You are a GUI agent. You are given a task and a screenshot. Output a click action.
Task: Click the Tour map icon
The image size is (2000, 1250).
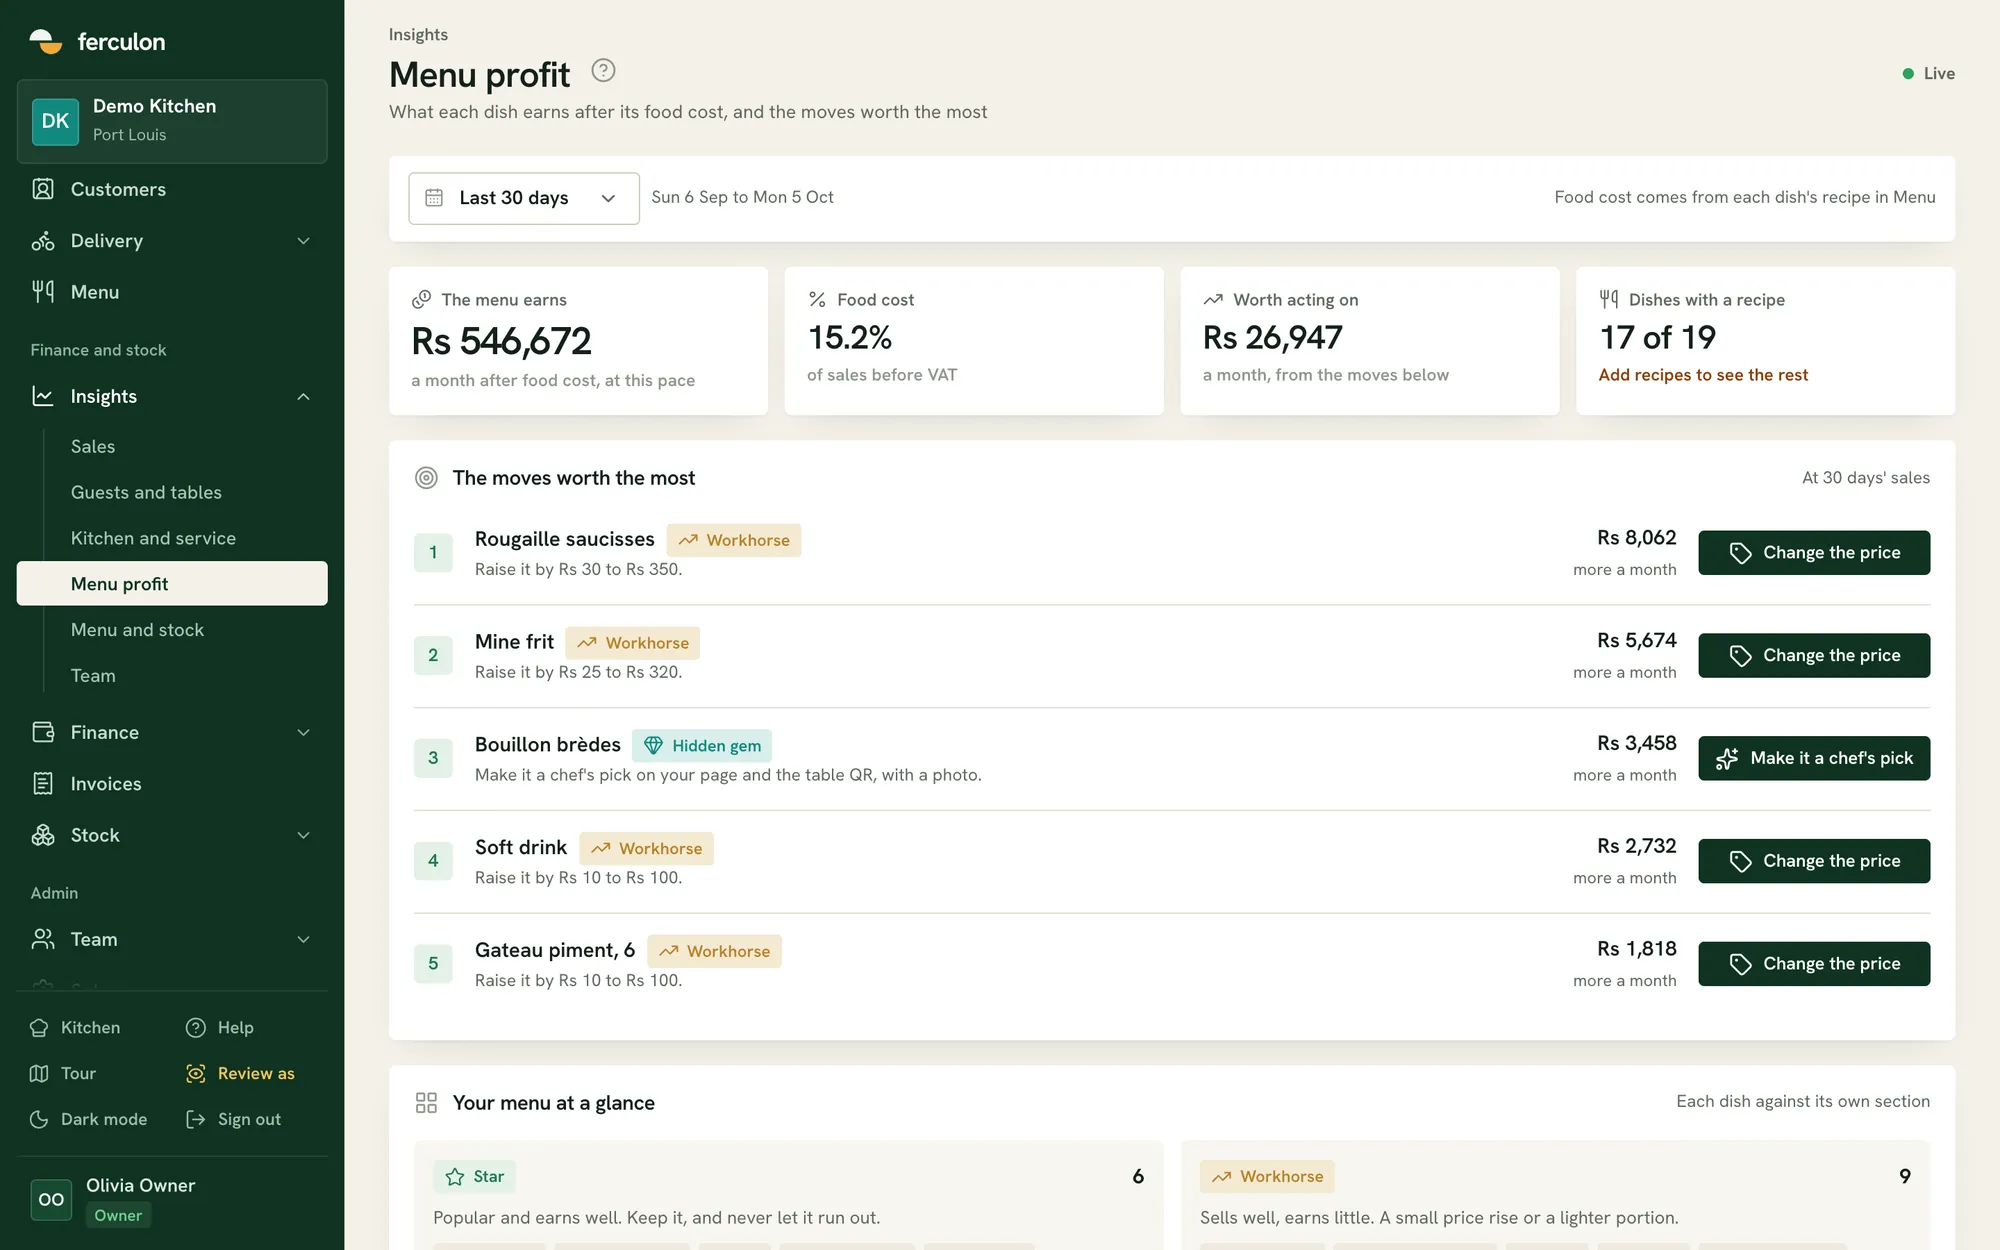[39, 1073]
